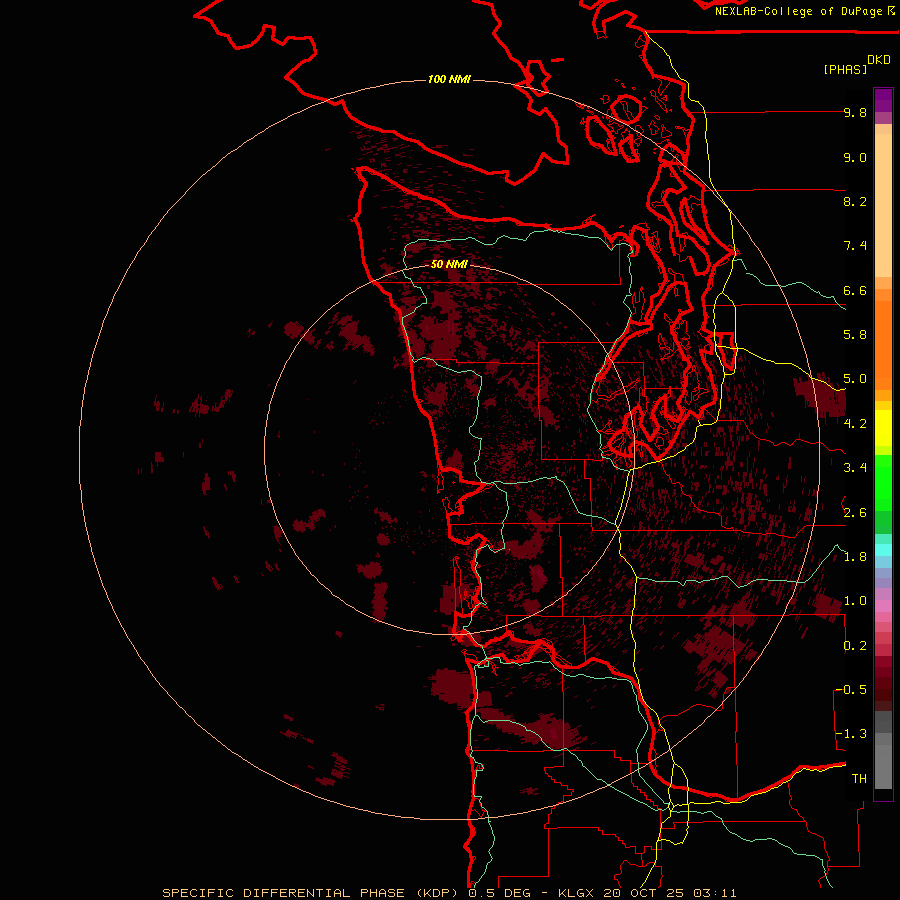
Task: Click the 2.6 scale value
Action: pos(855,513)
